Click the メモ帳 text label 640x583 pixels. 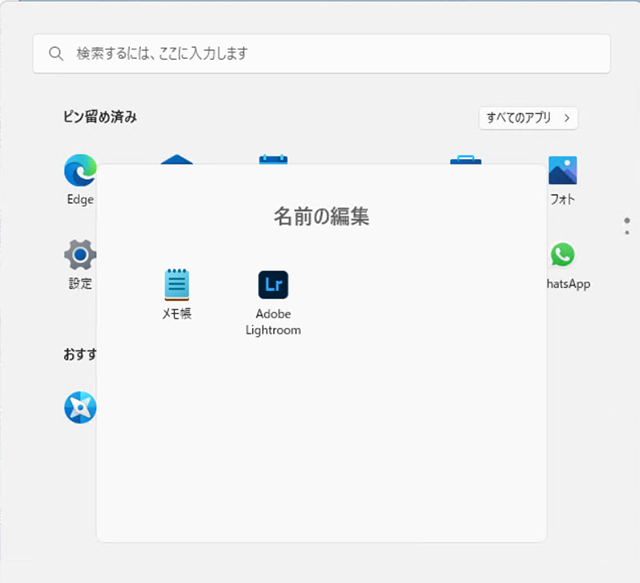[177, 314]
